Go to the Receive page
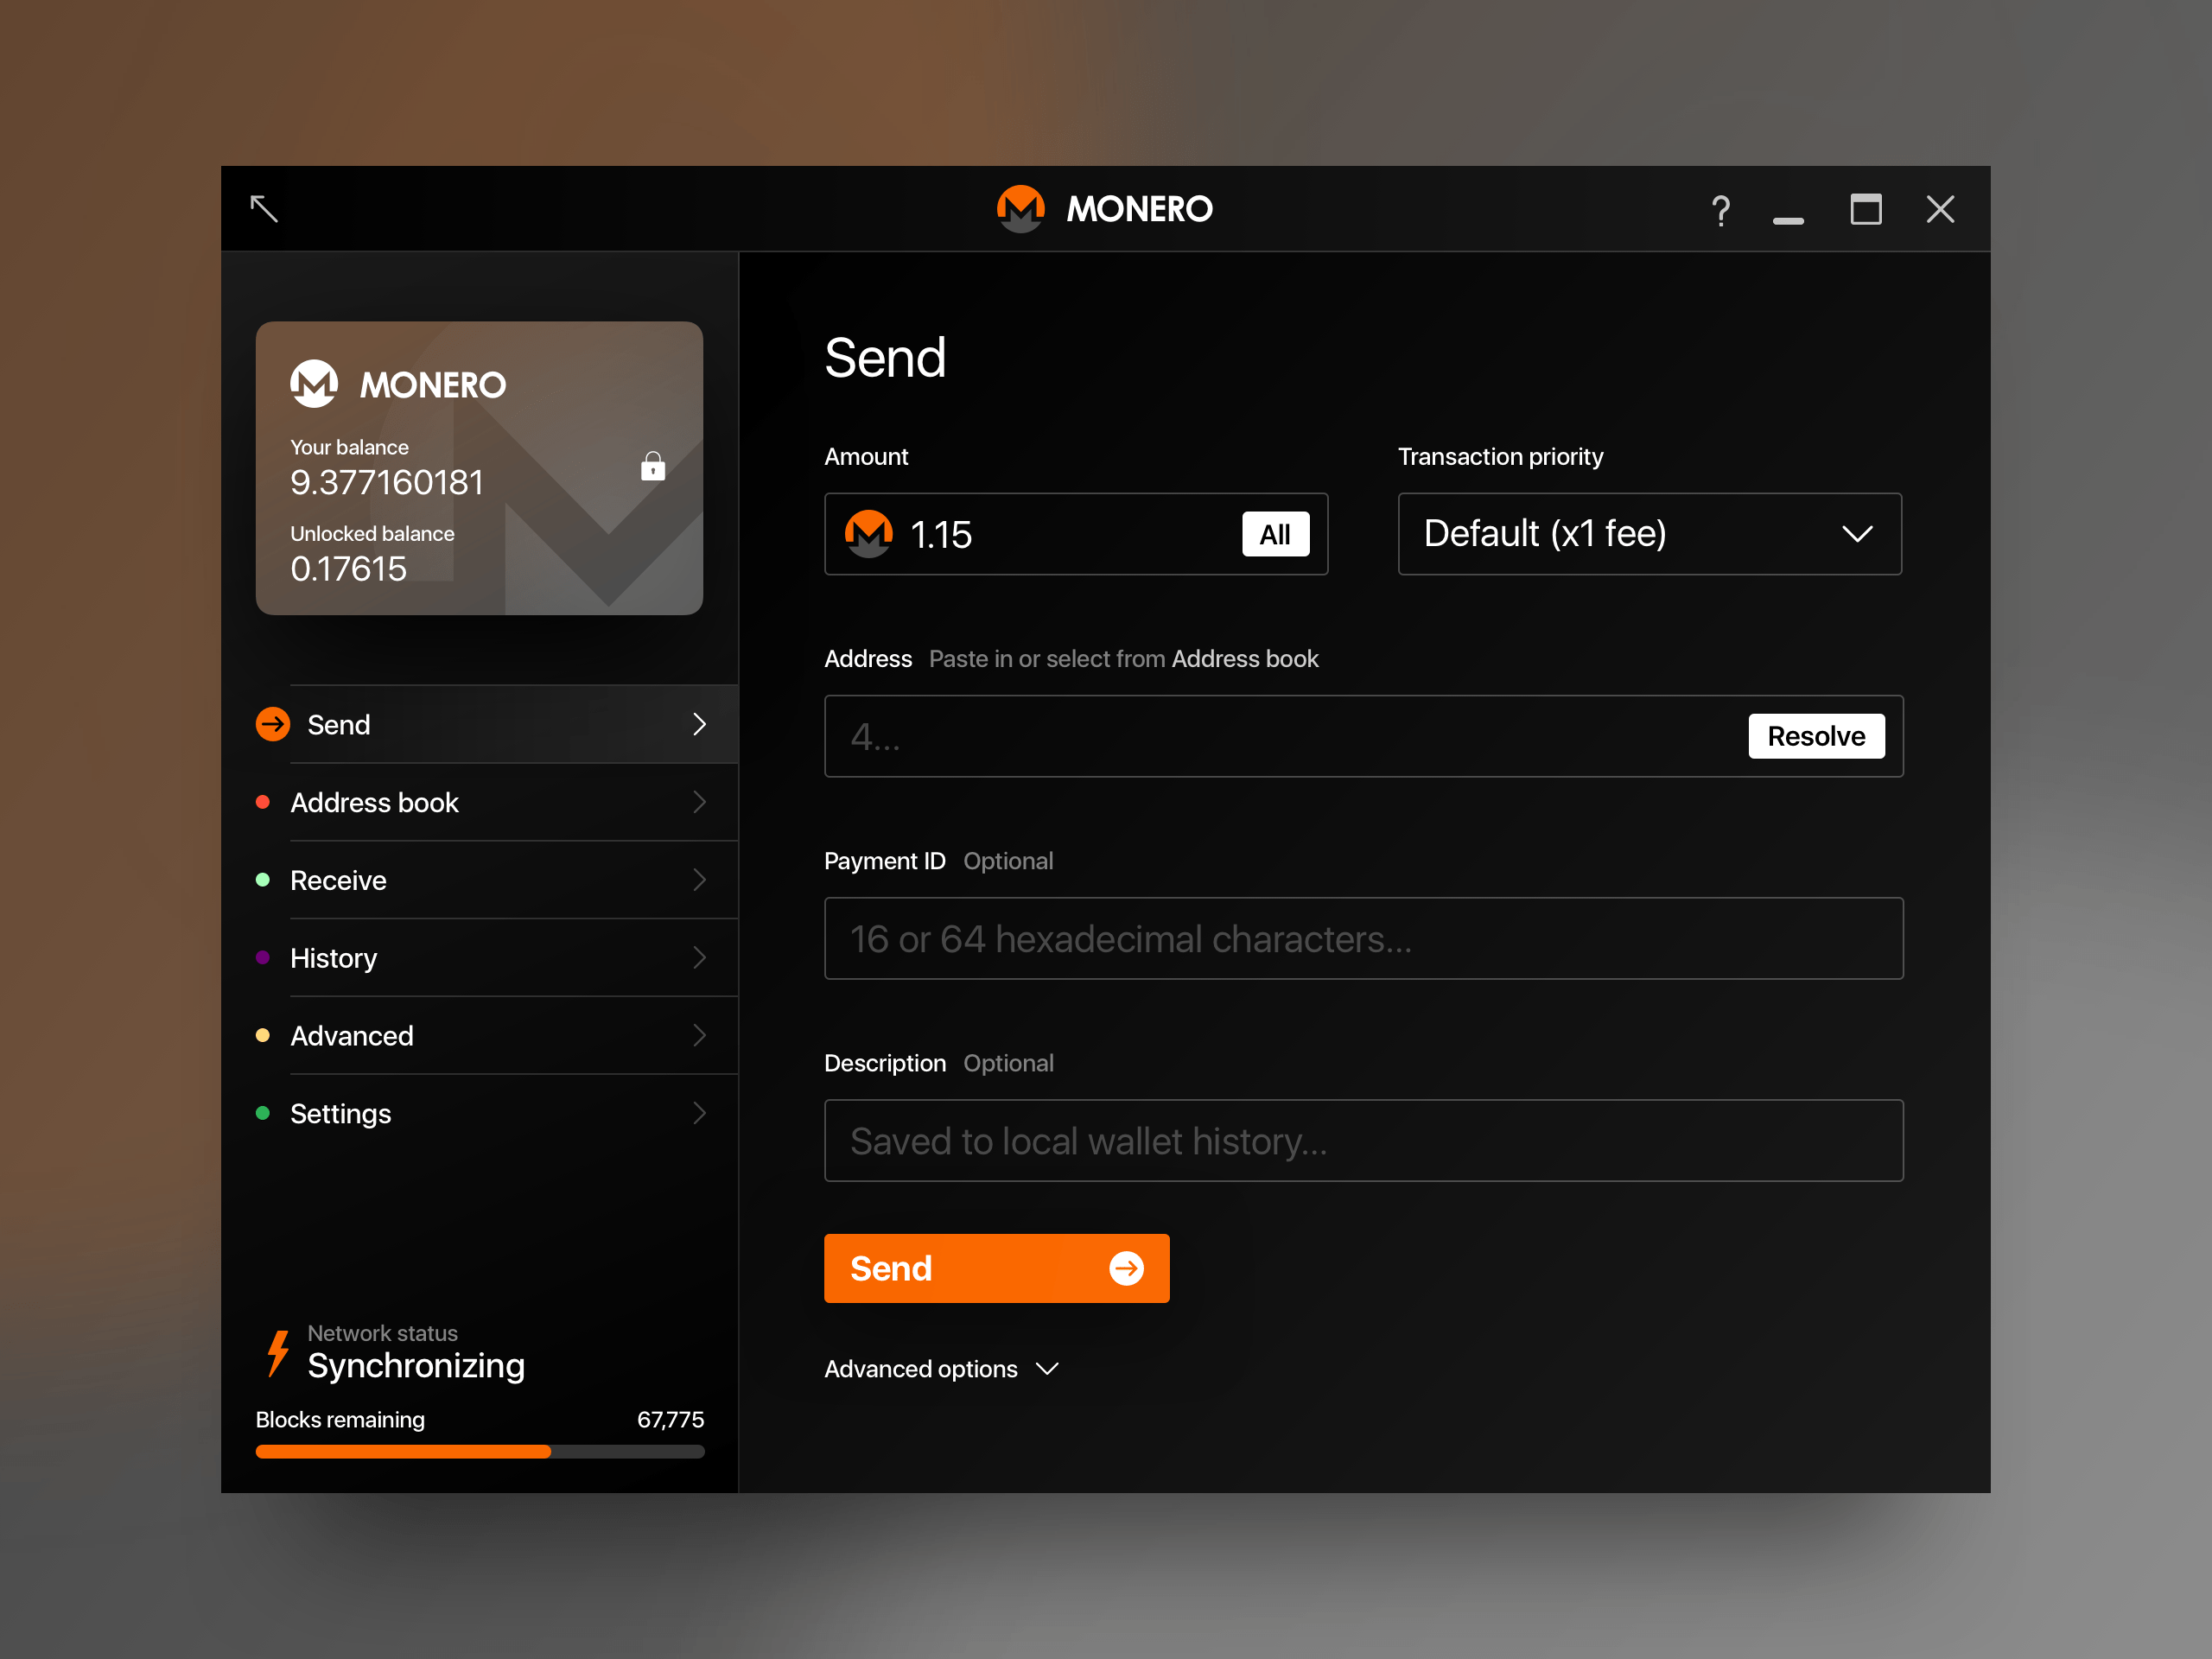2212x1659 pixels. pos(338,880)
